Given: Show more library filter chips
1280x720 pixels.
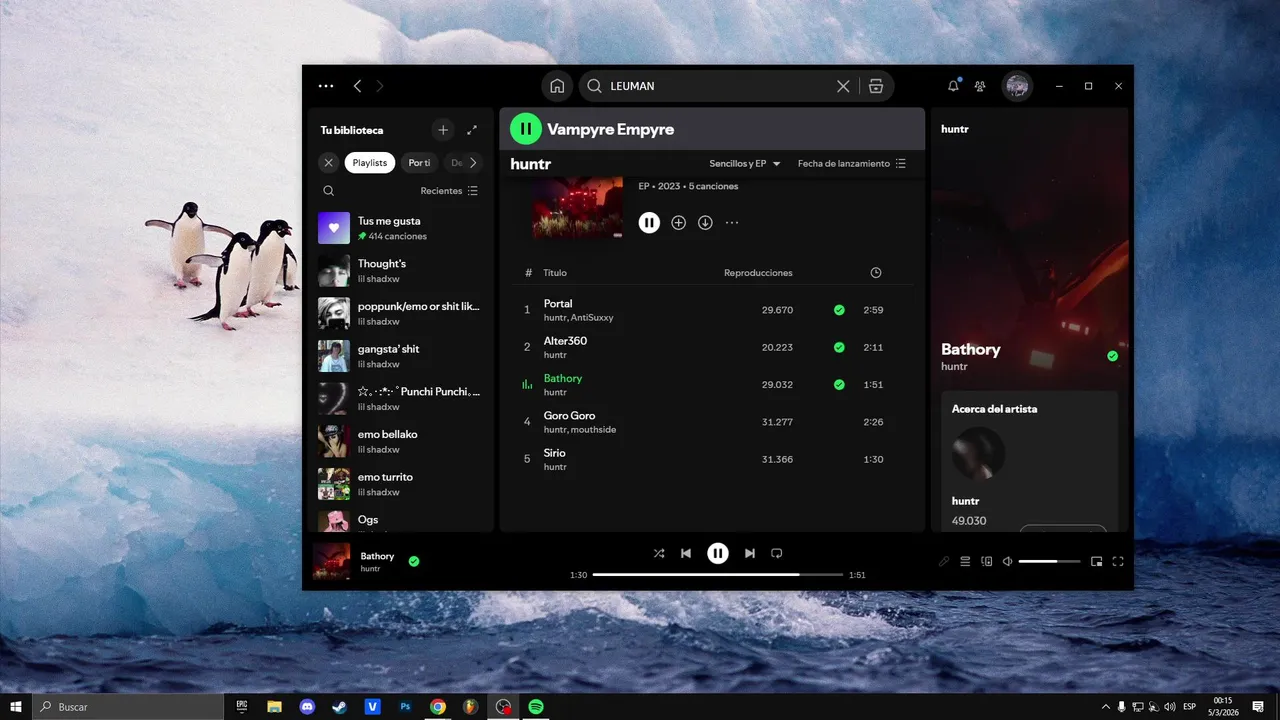Looking at the screenshot, I should pyautogui.click(x=473, y=163).
